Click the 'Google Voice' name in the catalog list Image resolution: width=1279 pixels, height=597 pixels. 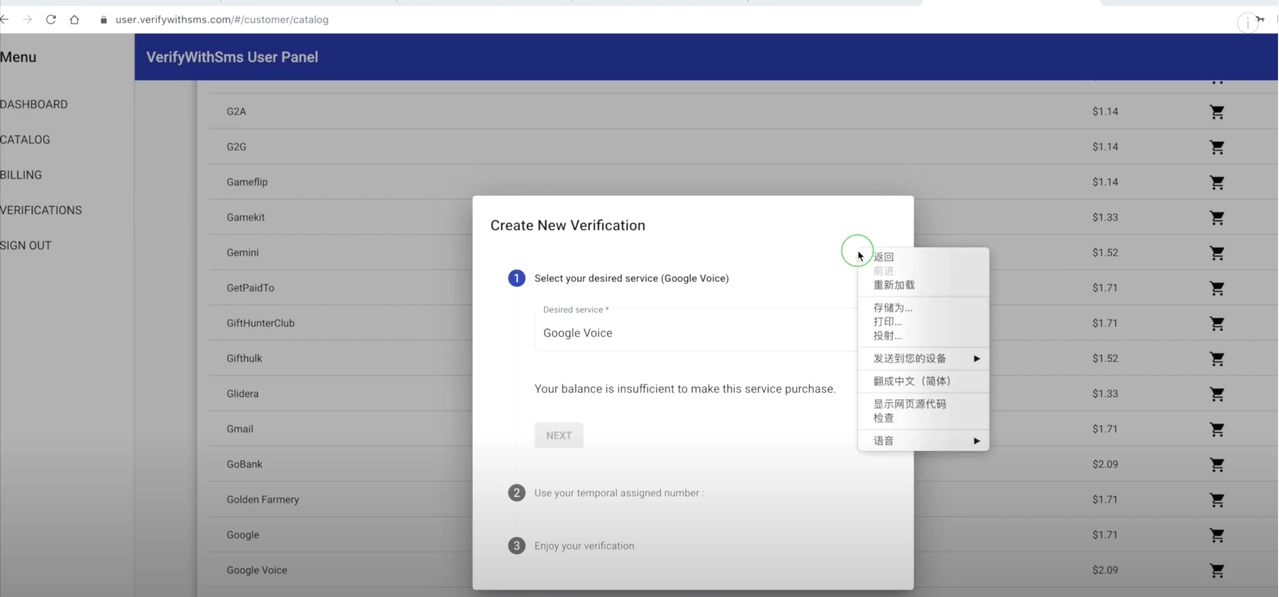click(257, 570)
